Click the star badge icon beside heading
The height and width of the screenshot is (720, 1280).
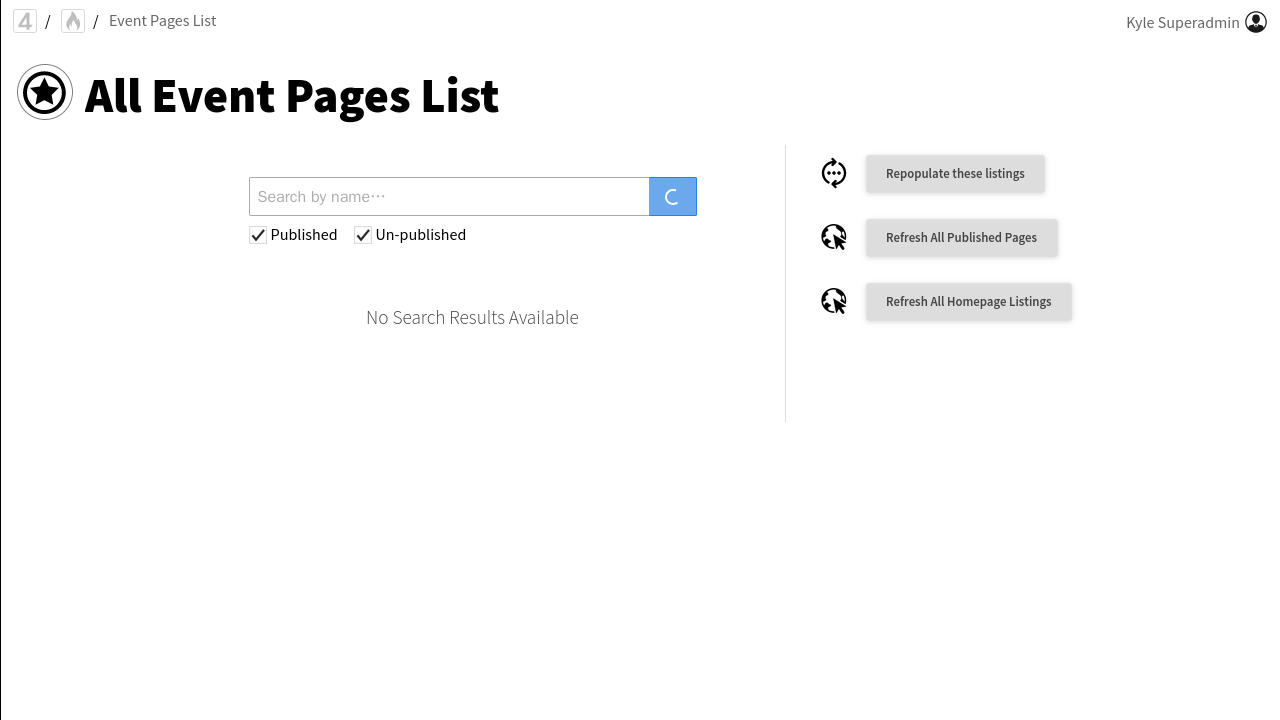click(x=45, y=93)
